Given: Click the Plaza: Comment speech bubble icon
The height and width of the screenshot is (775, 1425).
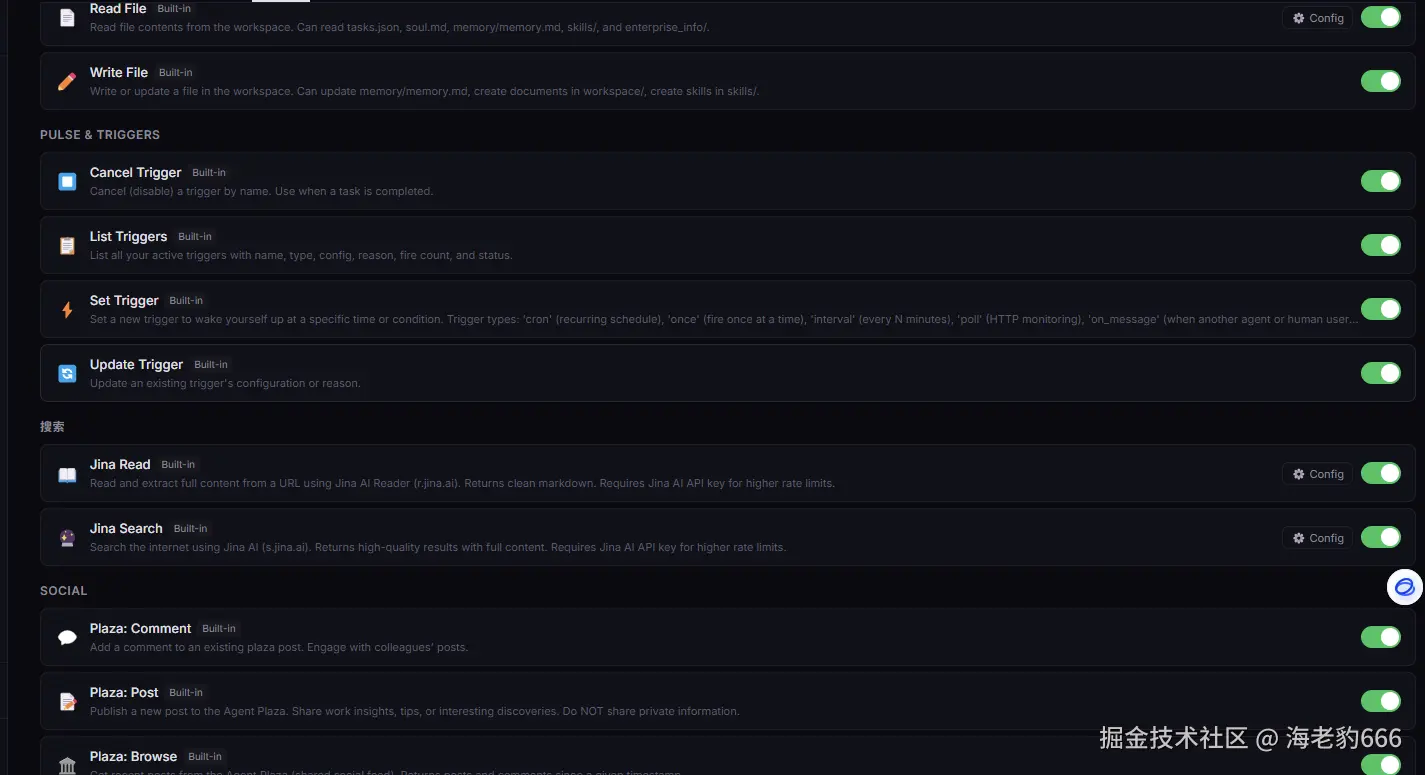Looking at the screenshot, I should 67,637.
